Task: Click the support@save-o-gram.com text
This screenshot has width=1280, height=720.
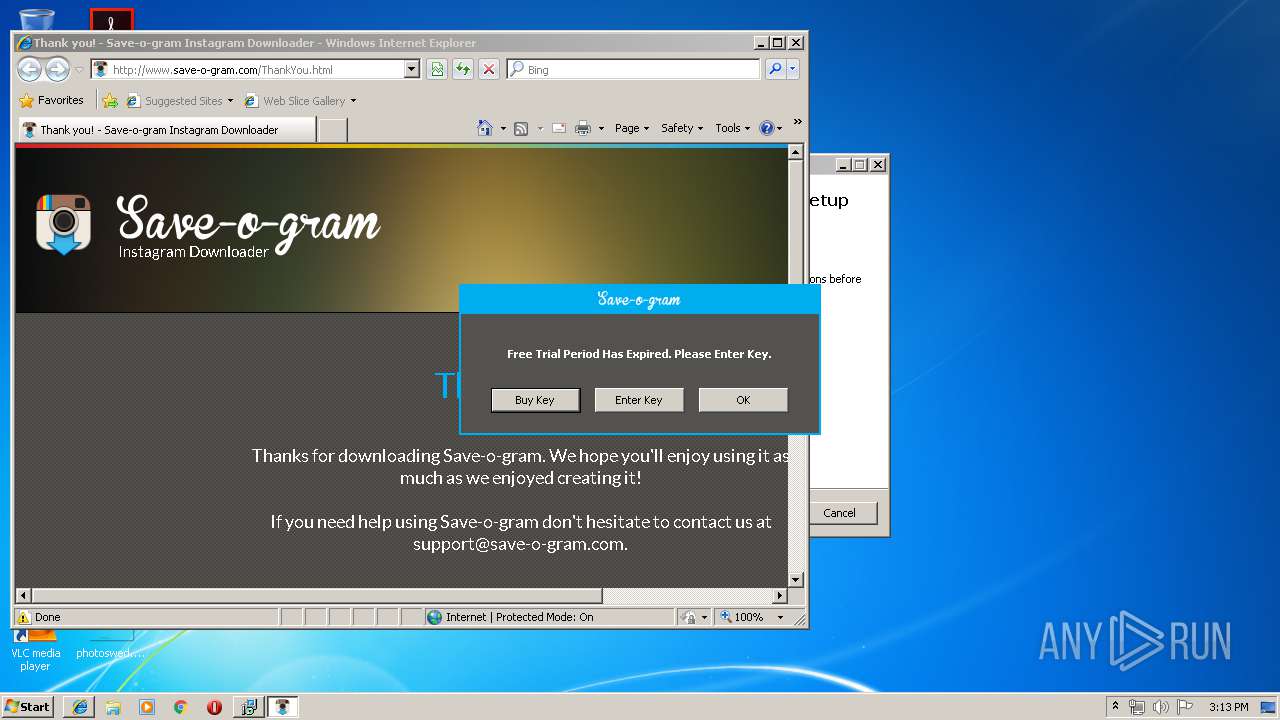Action: pyautogui.click(x=520, y=544)
